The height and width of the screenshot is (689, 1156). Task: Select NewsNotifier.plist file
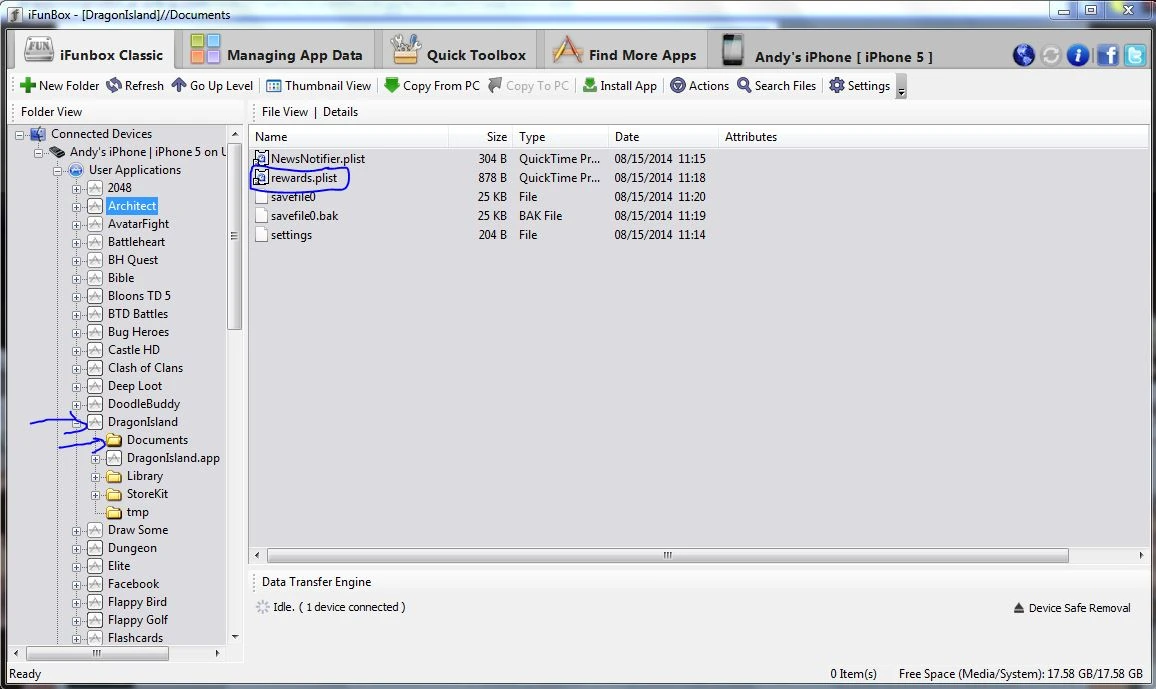coord(318,158)
